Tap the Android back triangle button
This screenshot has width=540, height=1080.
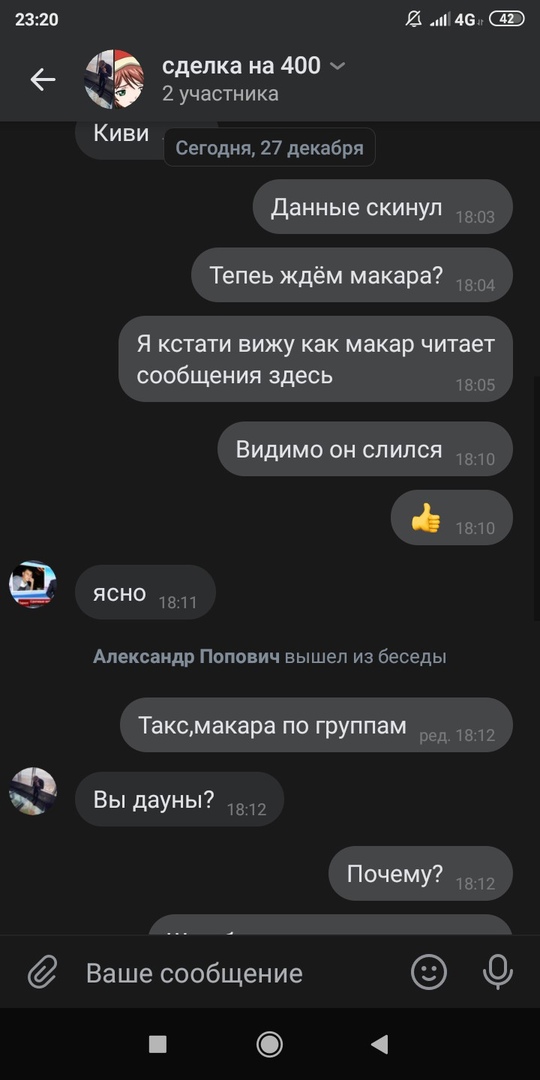[x=380, y=1044]
